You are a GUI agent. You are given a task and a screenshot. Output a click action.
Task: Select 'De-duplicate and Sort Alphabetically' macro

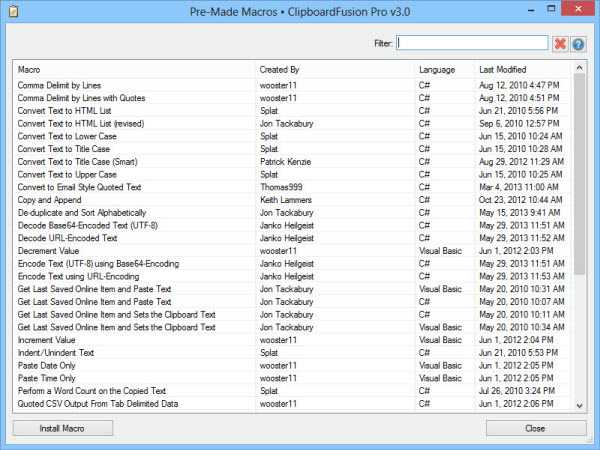click(x=293, y=213)
